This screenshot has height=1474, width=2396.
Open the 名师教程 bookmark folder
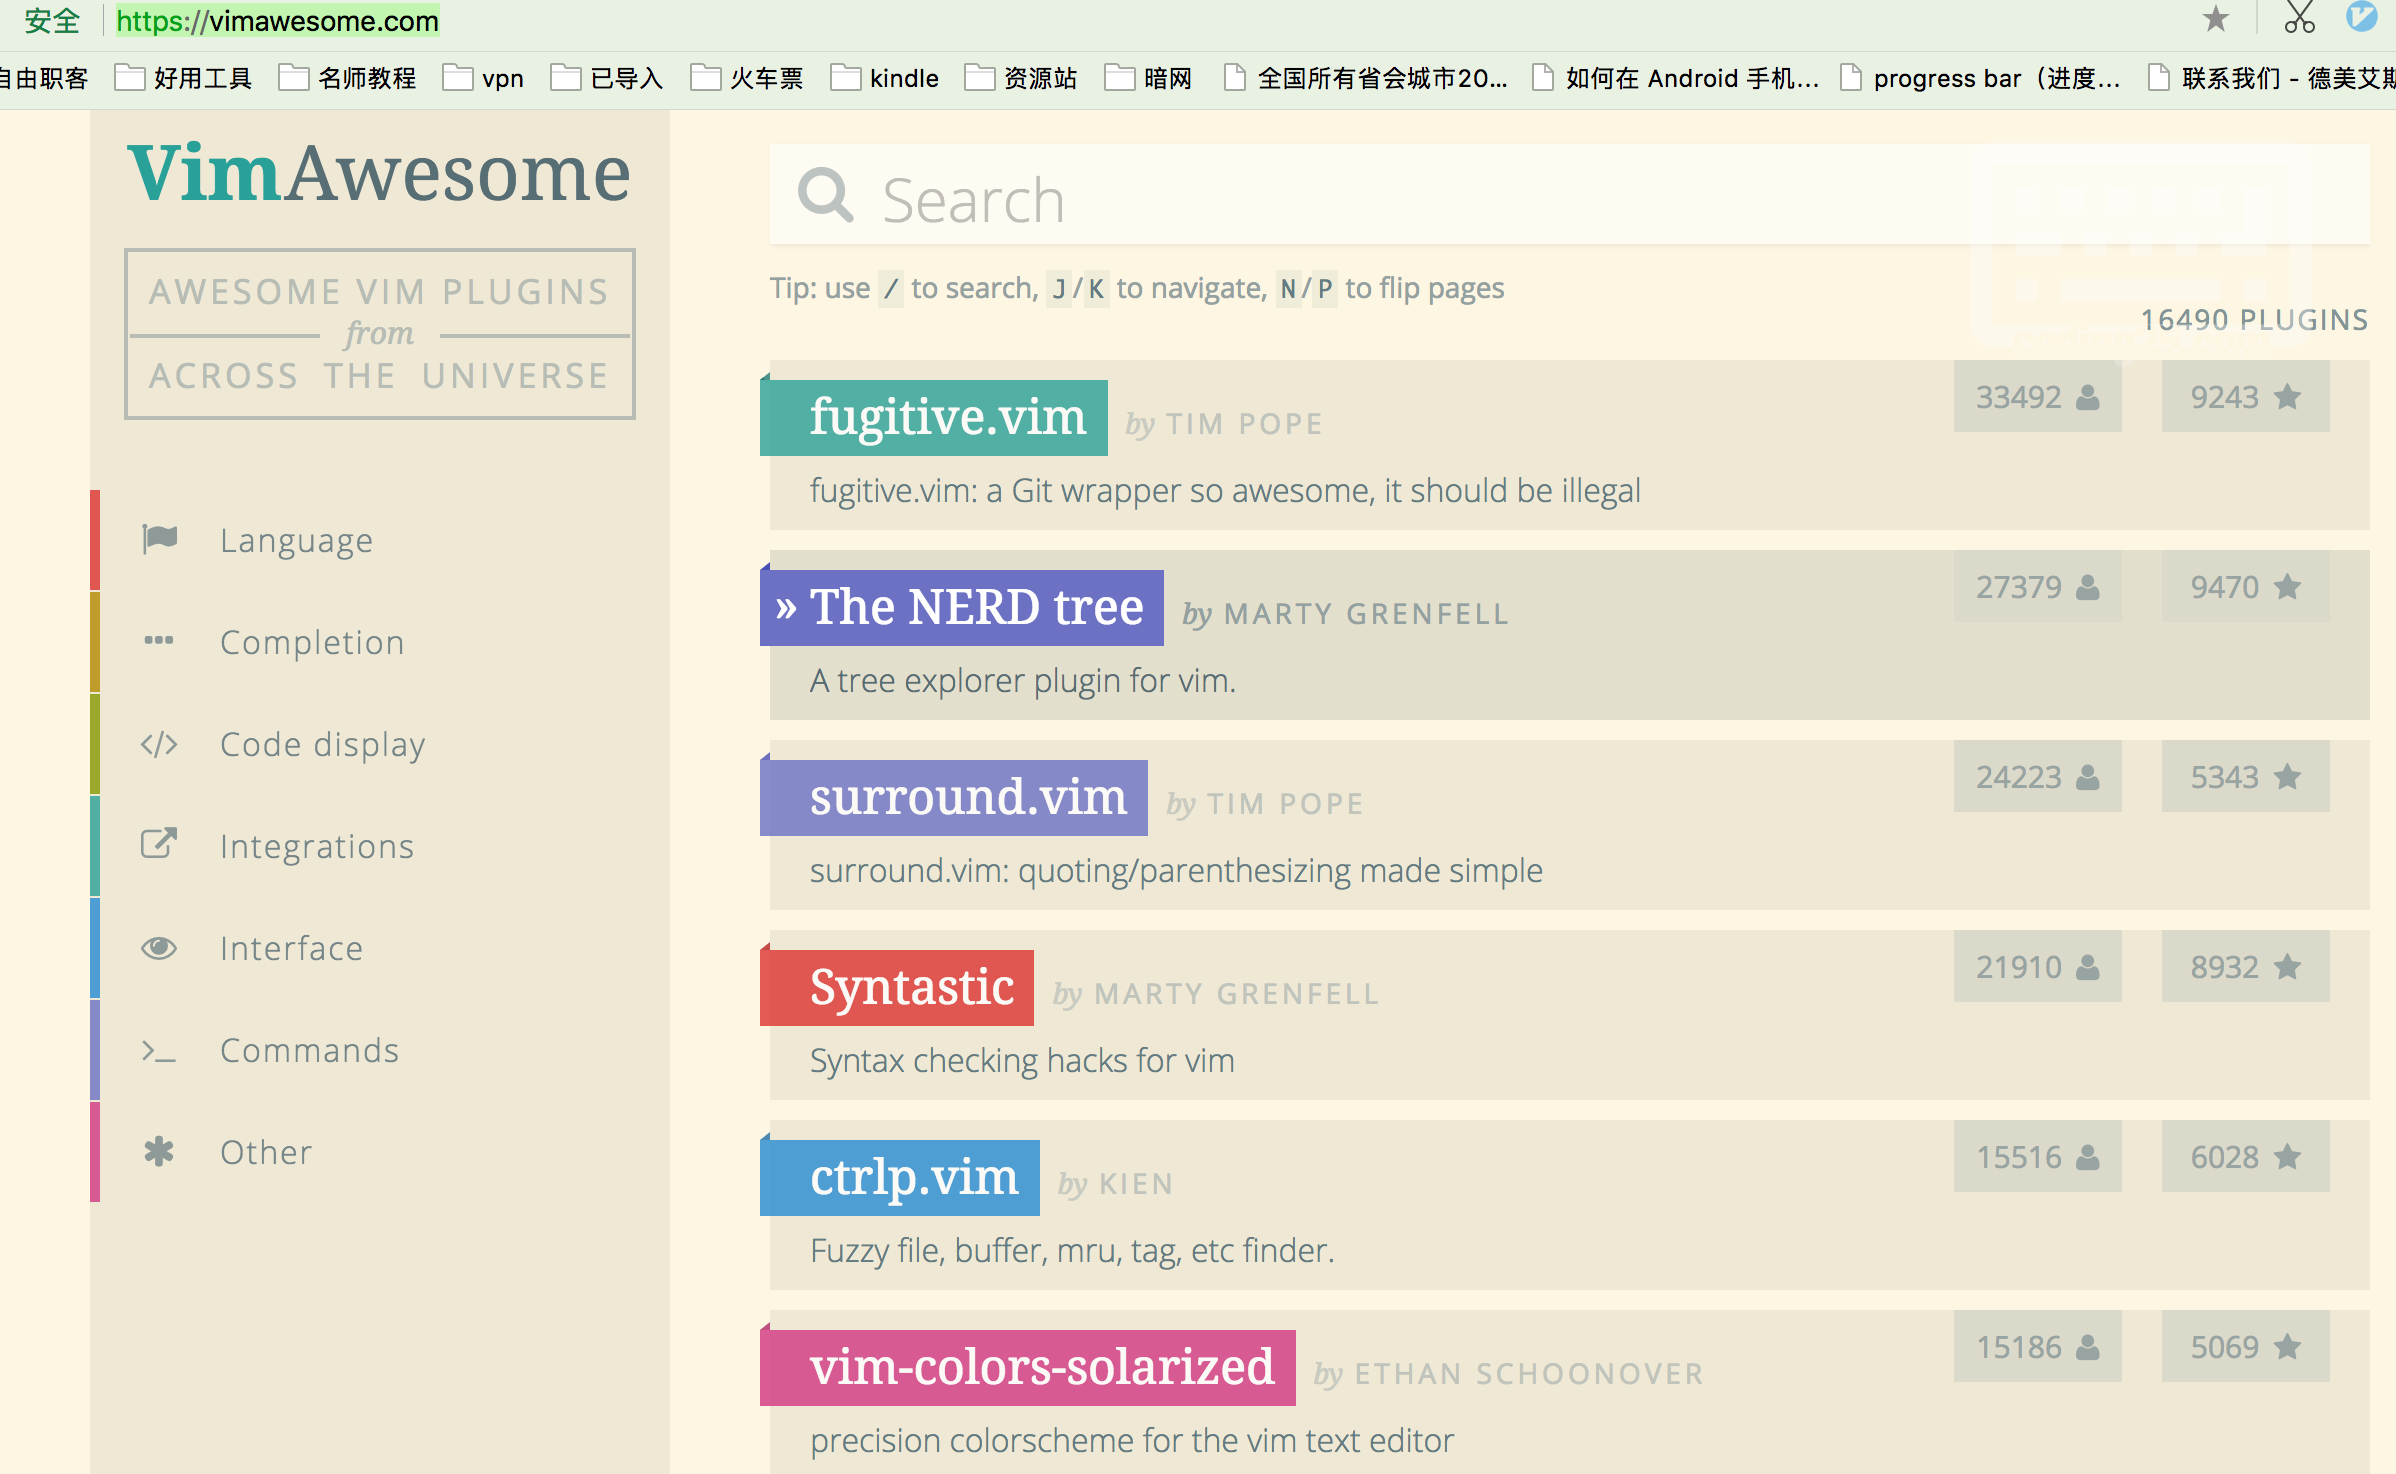click(x=348, y=78)
